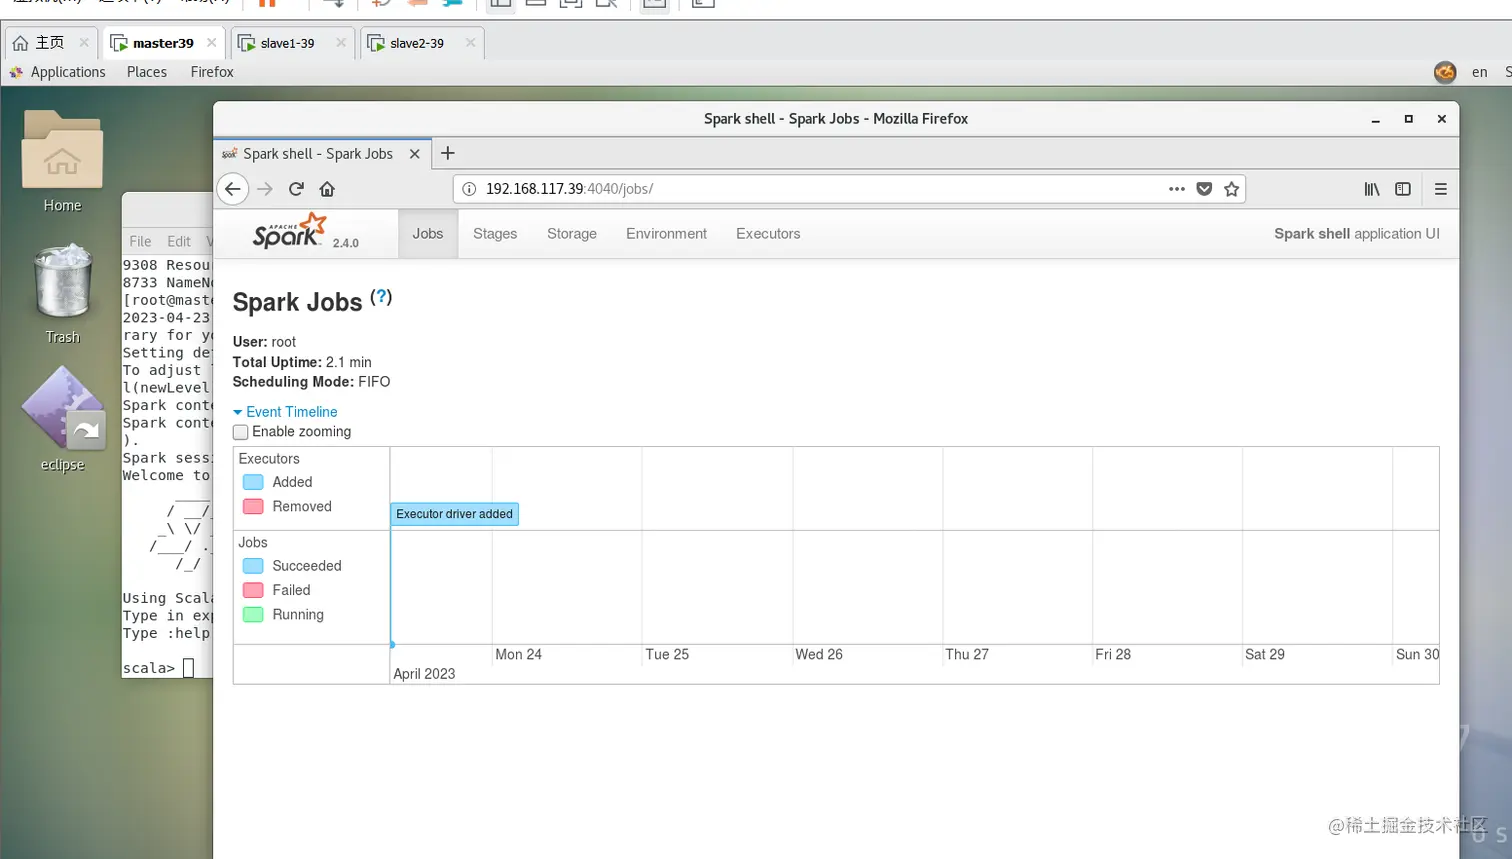1512x859 pixels.
Task: Open Edit menu in the terminal window
Action: [179, 241]
